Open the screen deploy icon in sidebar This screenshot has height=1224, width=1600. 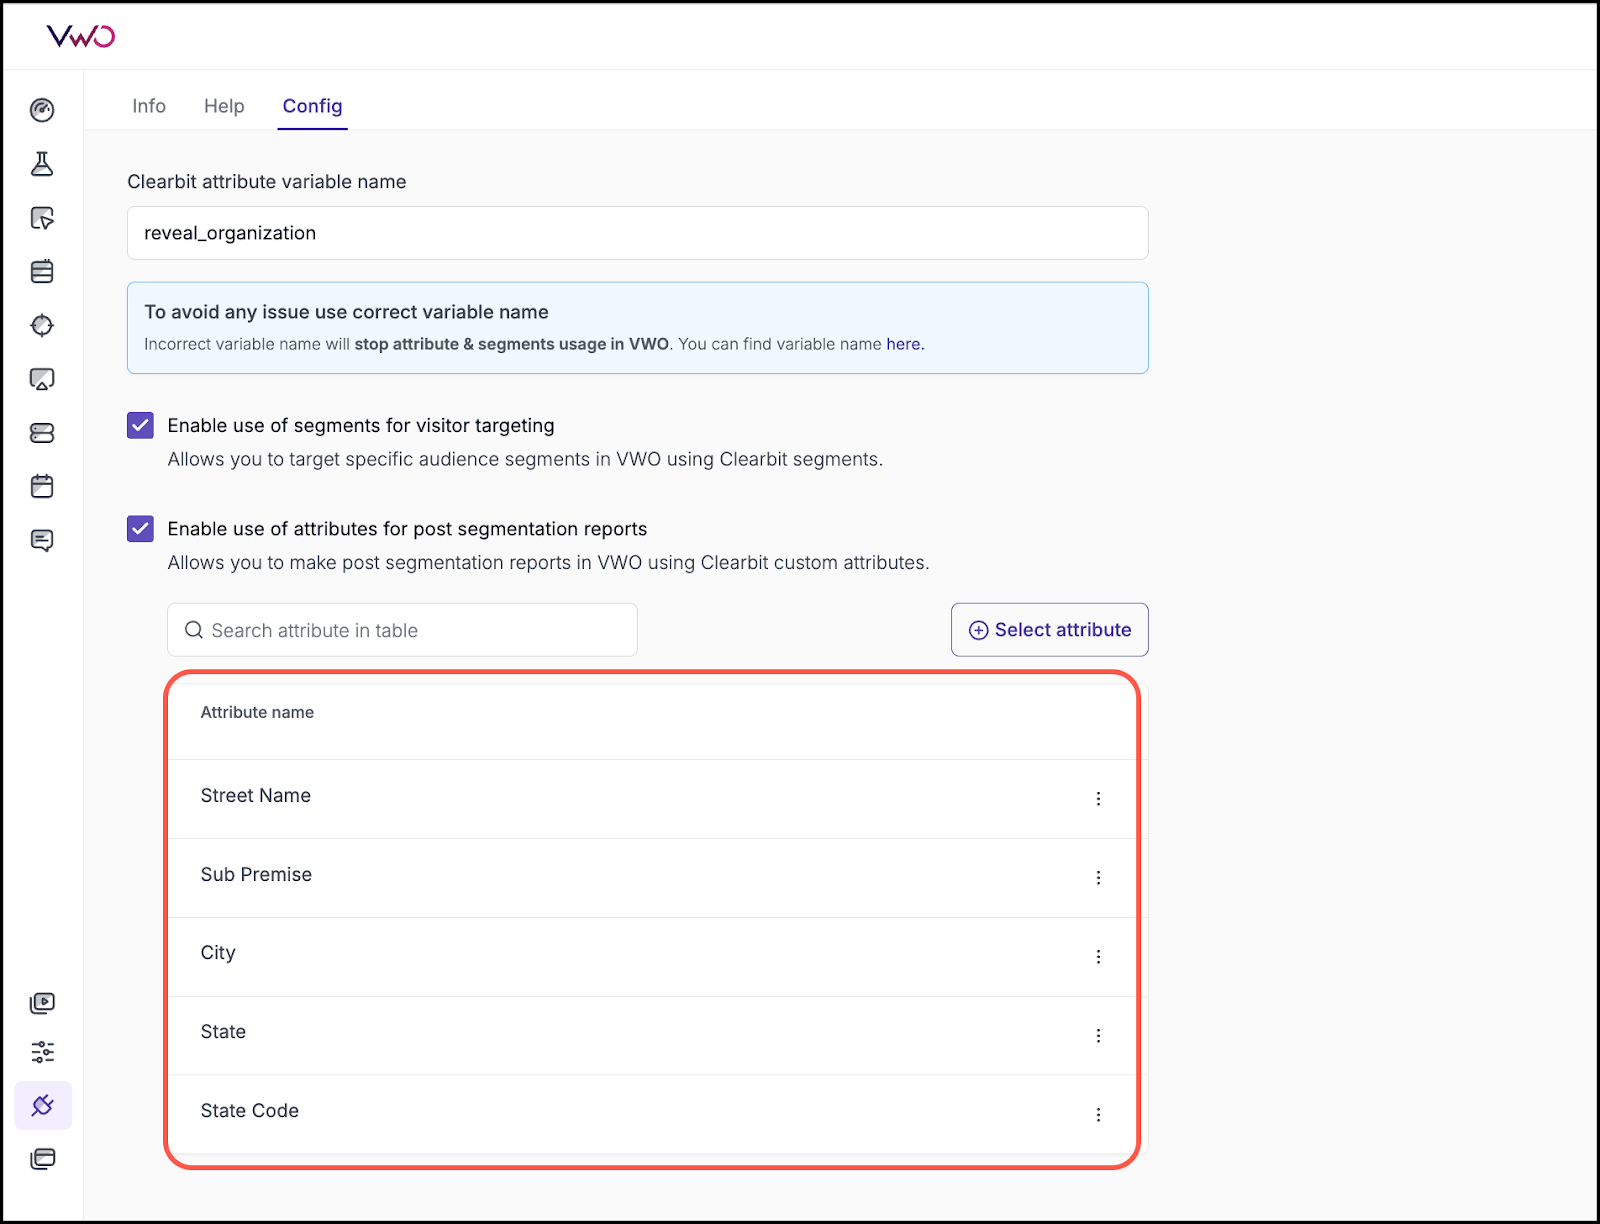[42, 379]
